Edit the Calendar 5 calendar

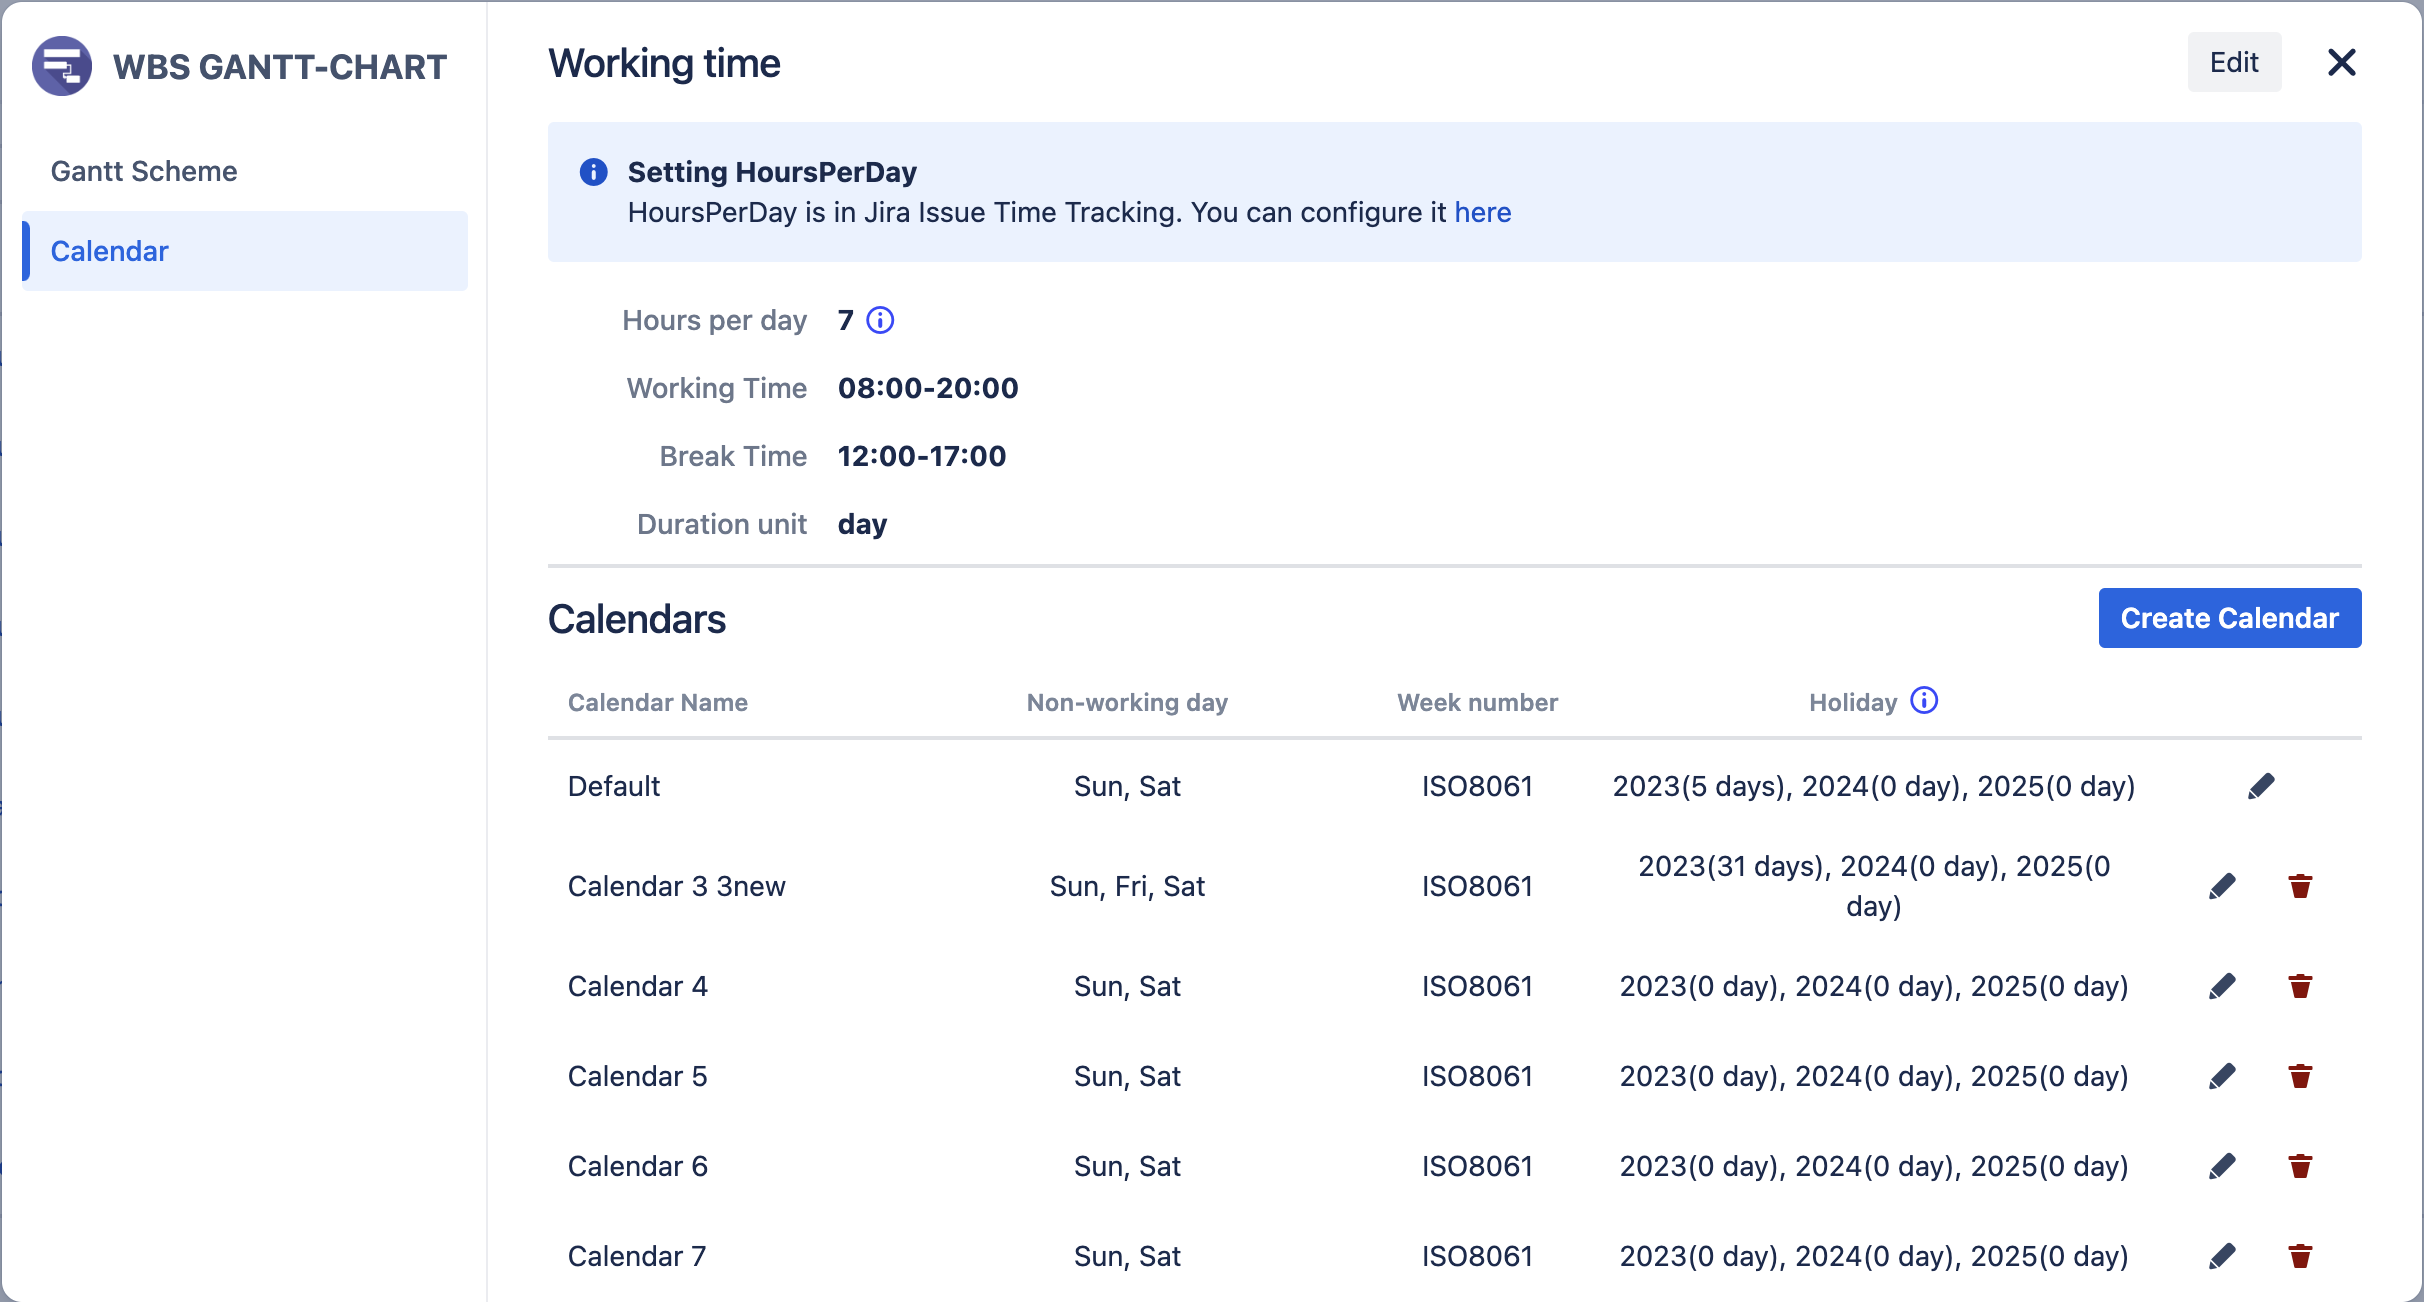[x=2222, y=1076]
